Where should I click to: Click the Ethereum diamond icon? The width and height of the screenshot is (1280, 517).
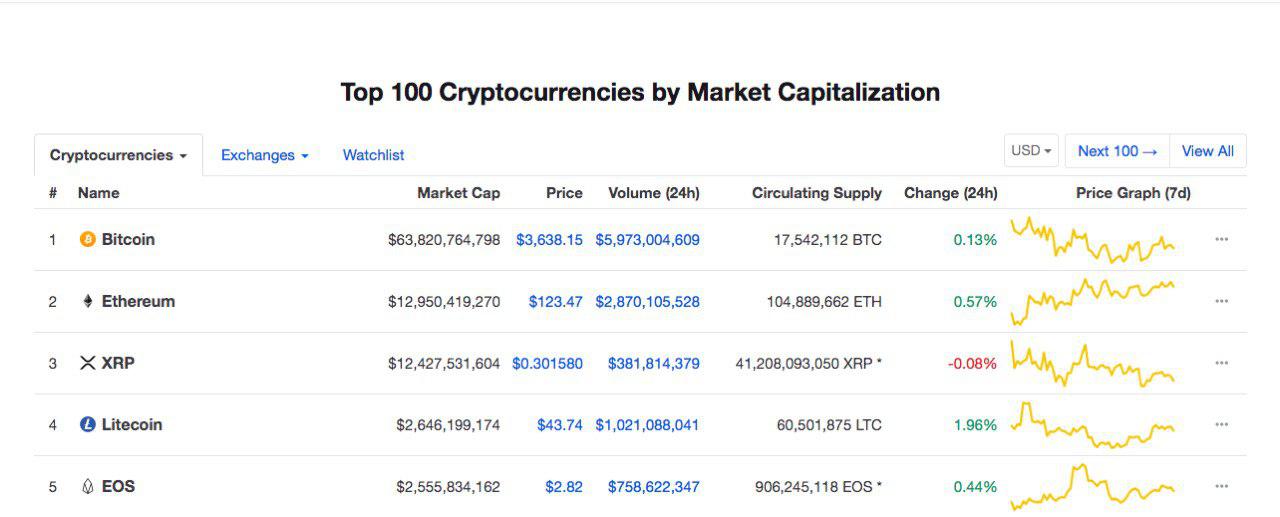click(x=87, y=301)
